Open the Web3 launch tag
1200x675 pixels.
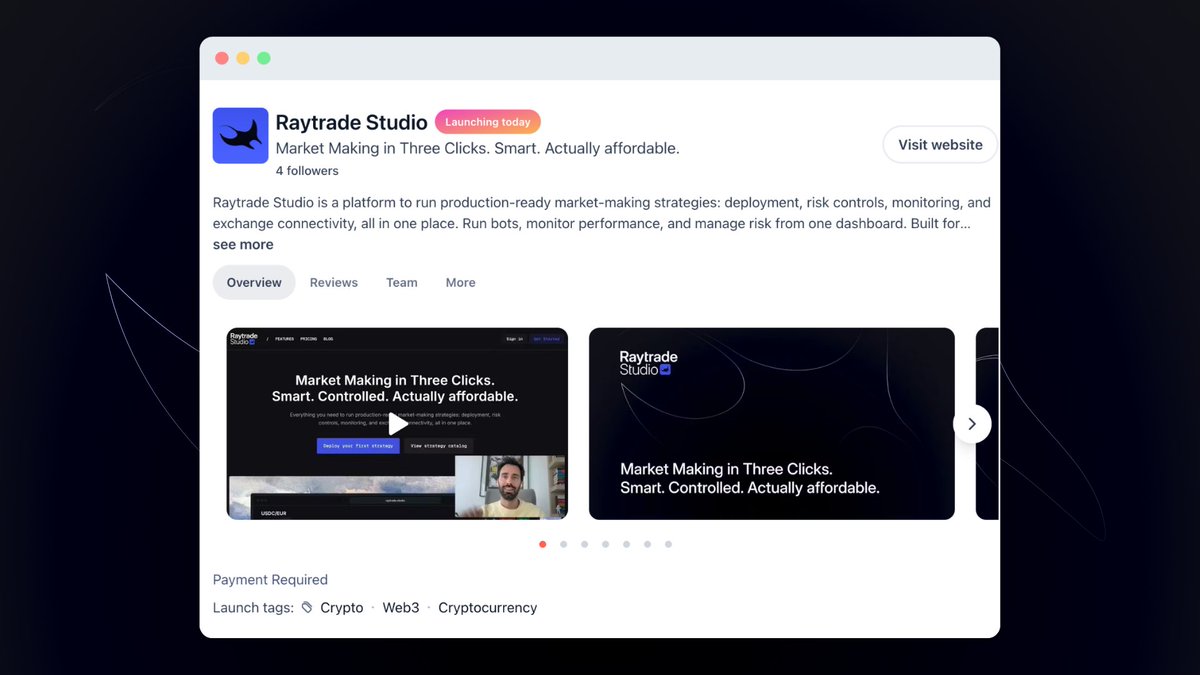(x=400, y=607)
